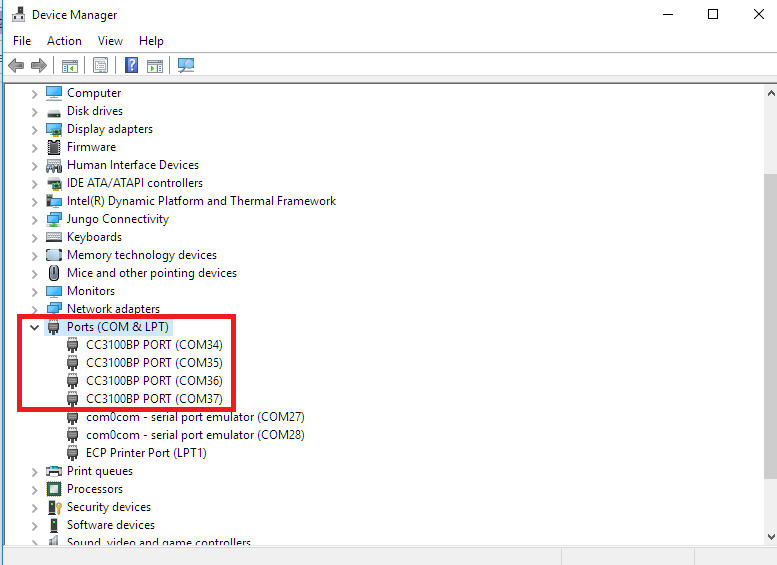Click the Ports (COM & LPT) icon
777x565 pixels.
coord(54,327)
